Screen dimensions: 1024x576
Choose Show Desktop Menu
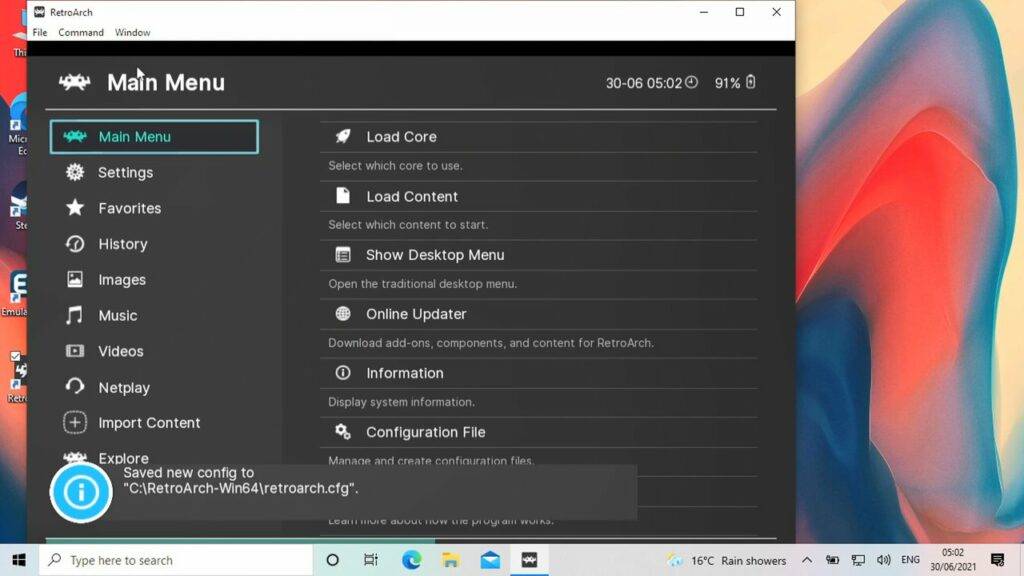coord(539,255)
